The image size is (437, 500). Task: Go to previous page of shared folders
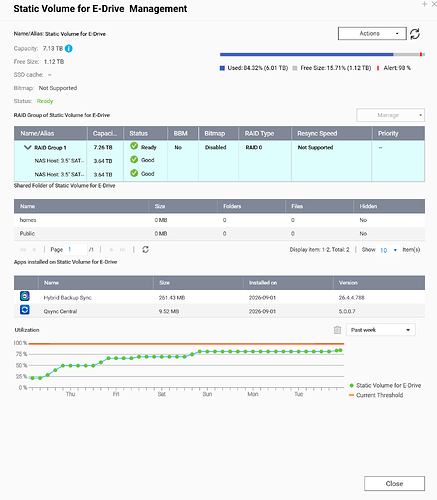34,250
